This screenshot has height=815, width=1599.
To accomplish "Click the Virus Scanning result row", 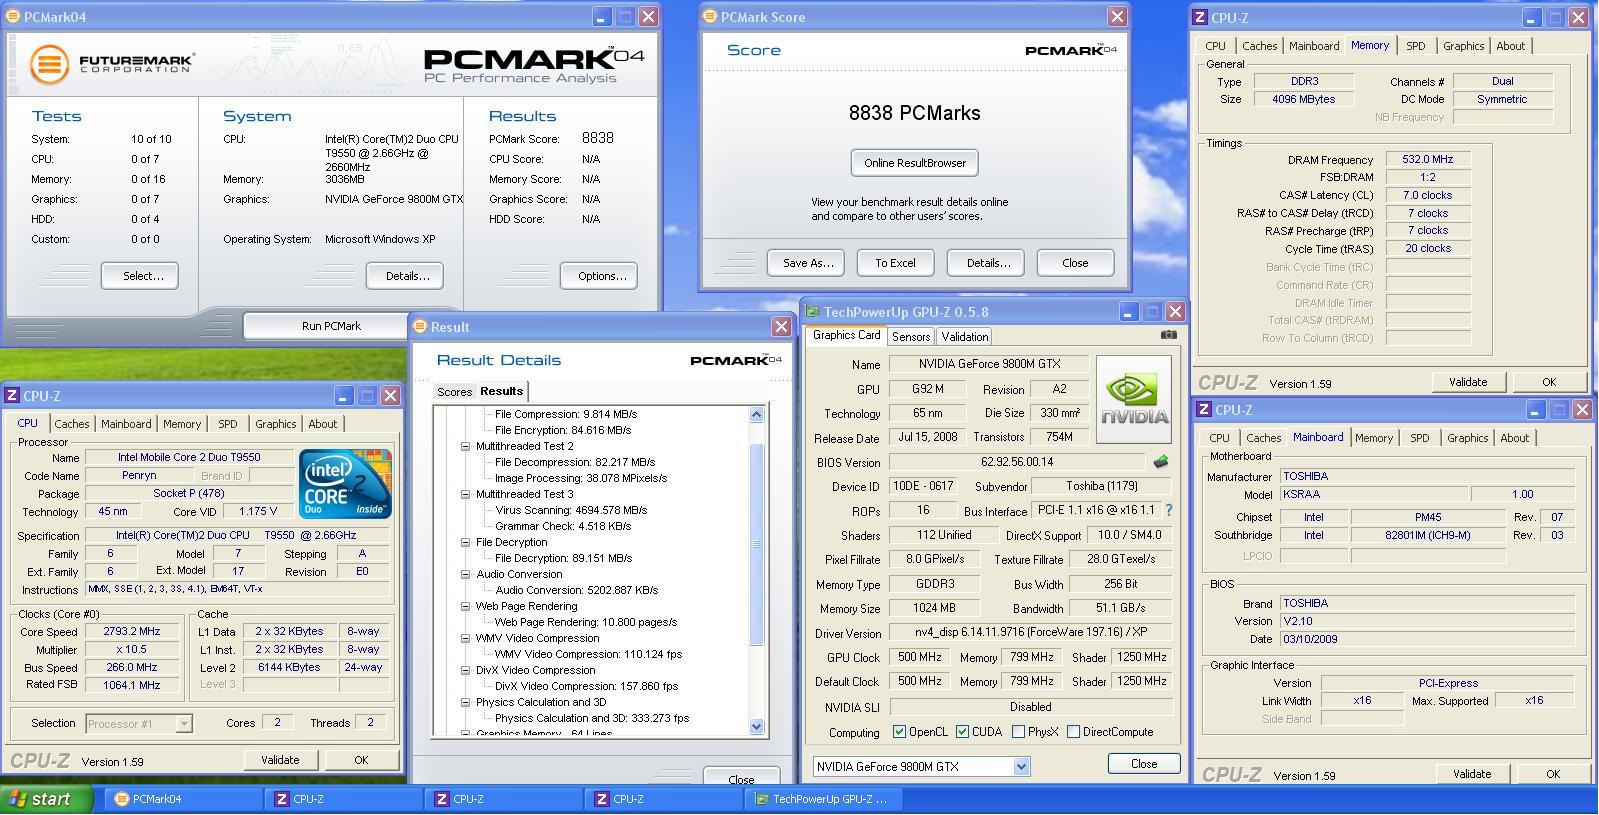I will (571, 510).
